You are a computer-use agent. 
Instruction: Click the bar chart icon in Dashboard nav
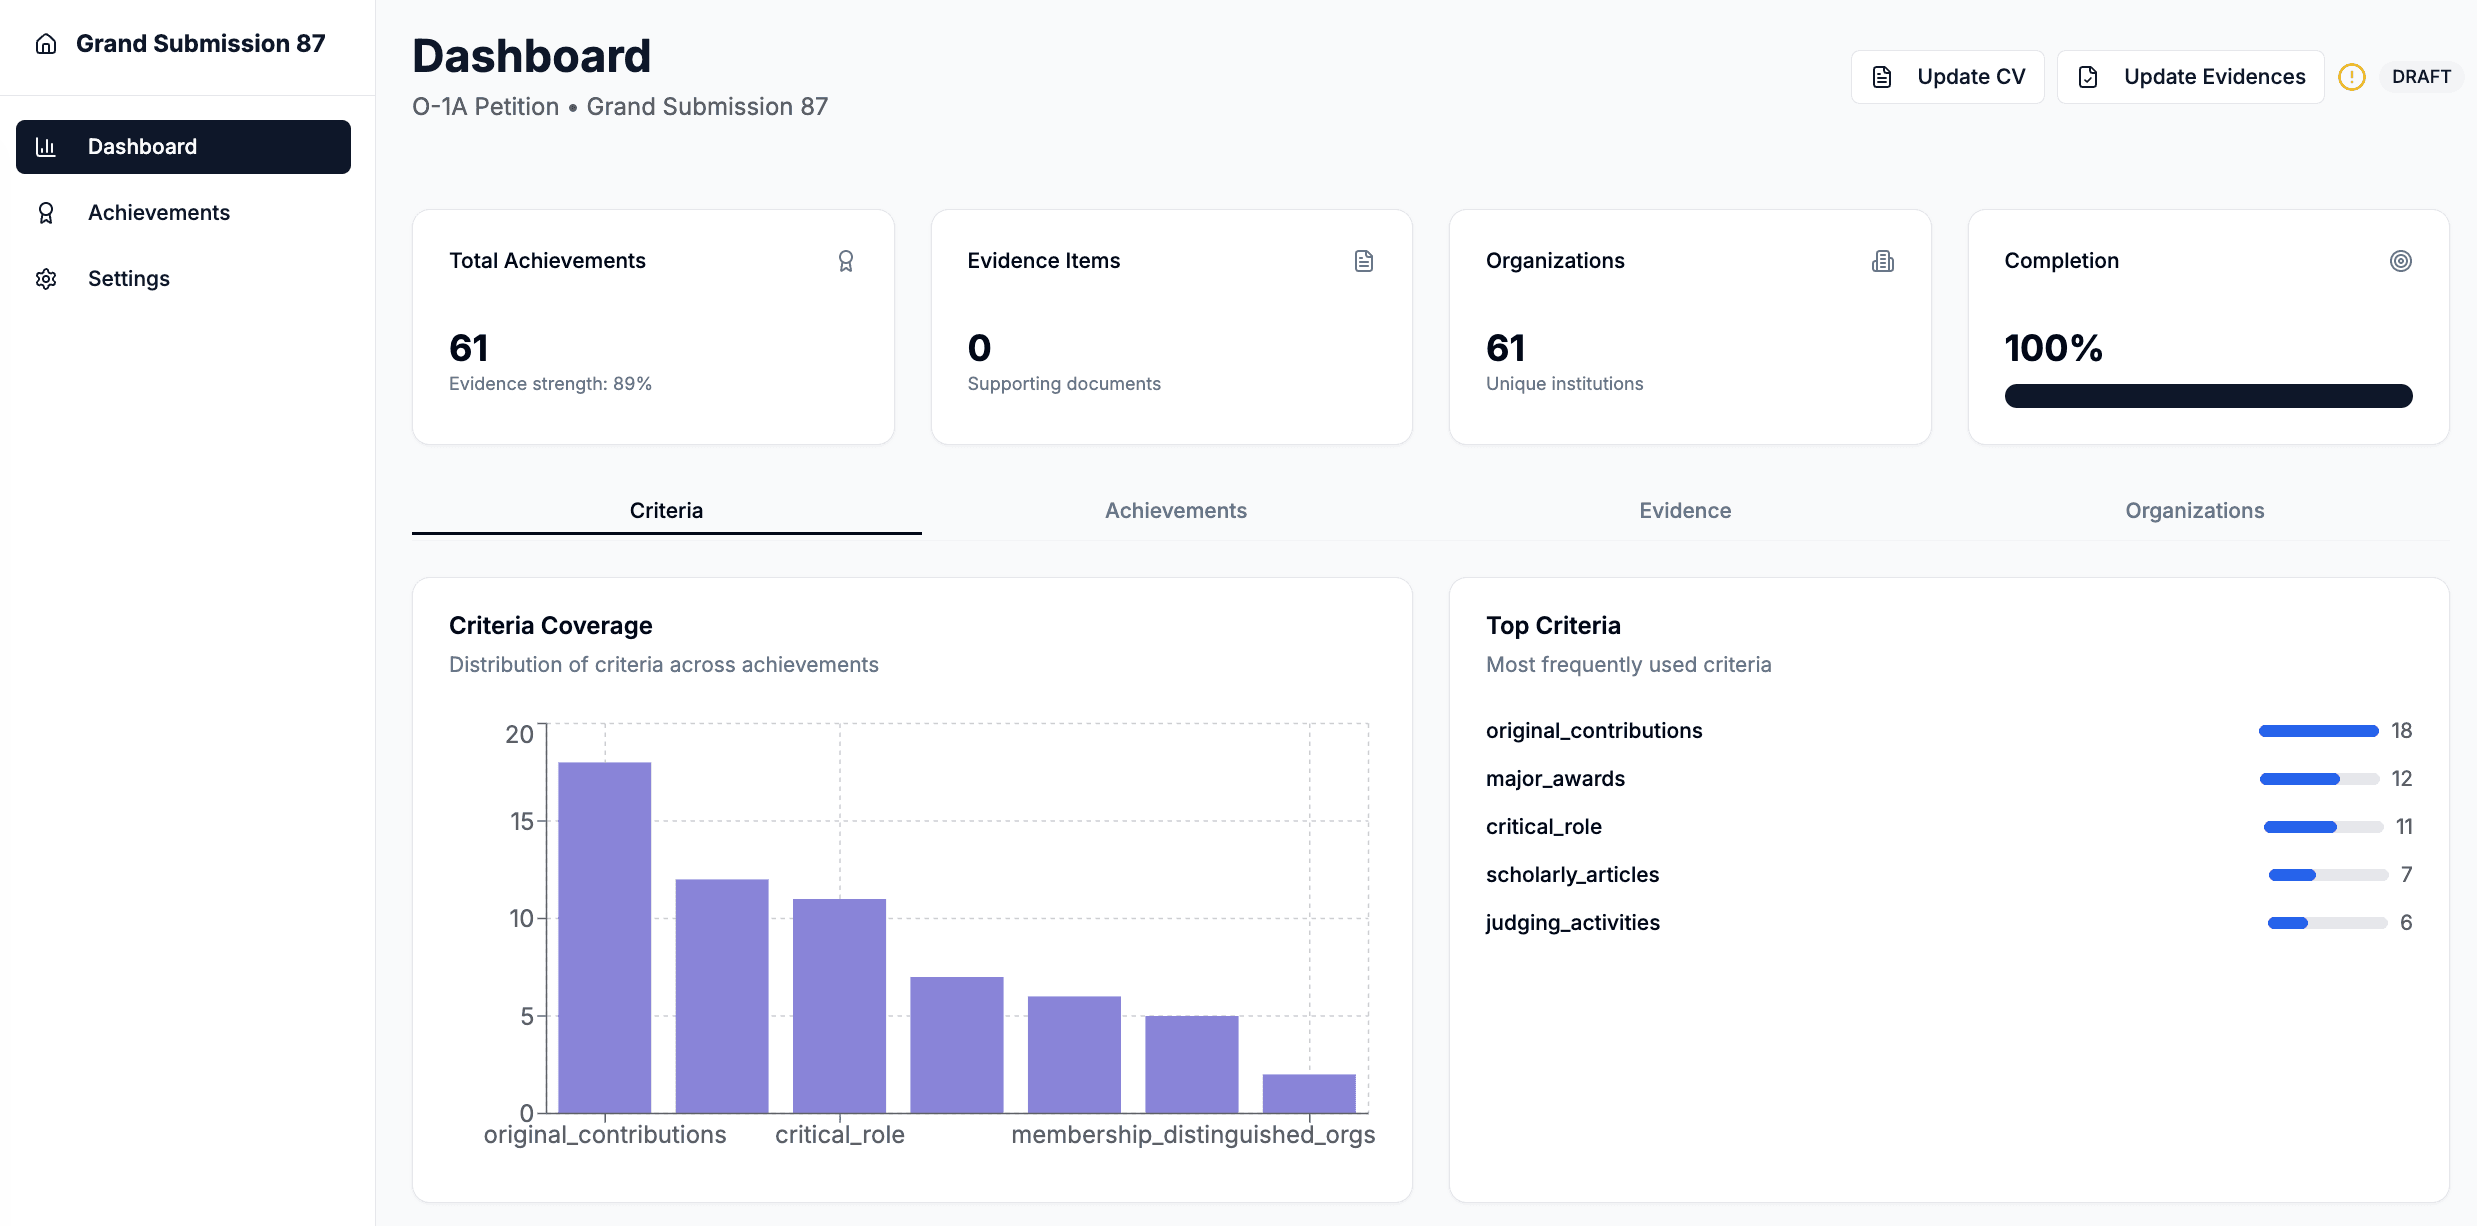[46, 147]
